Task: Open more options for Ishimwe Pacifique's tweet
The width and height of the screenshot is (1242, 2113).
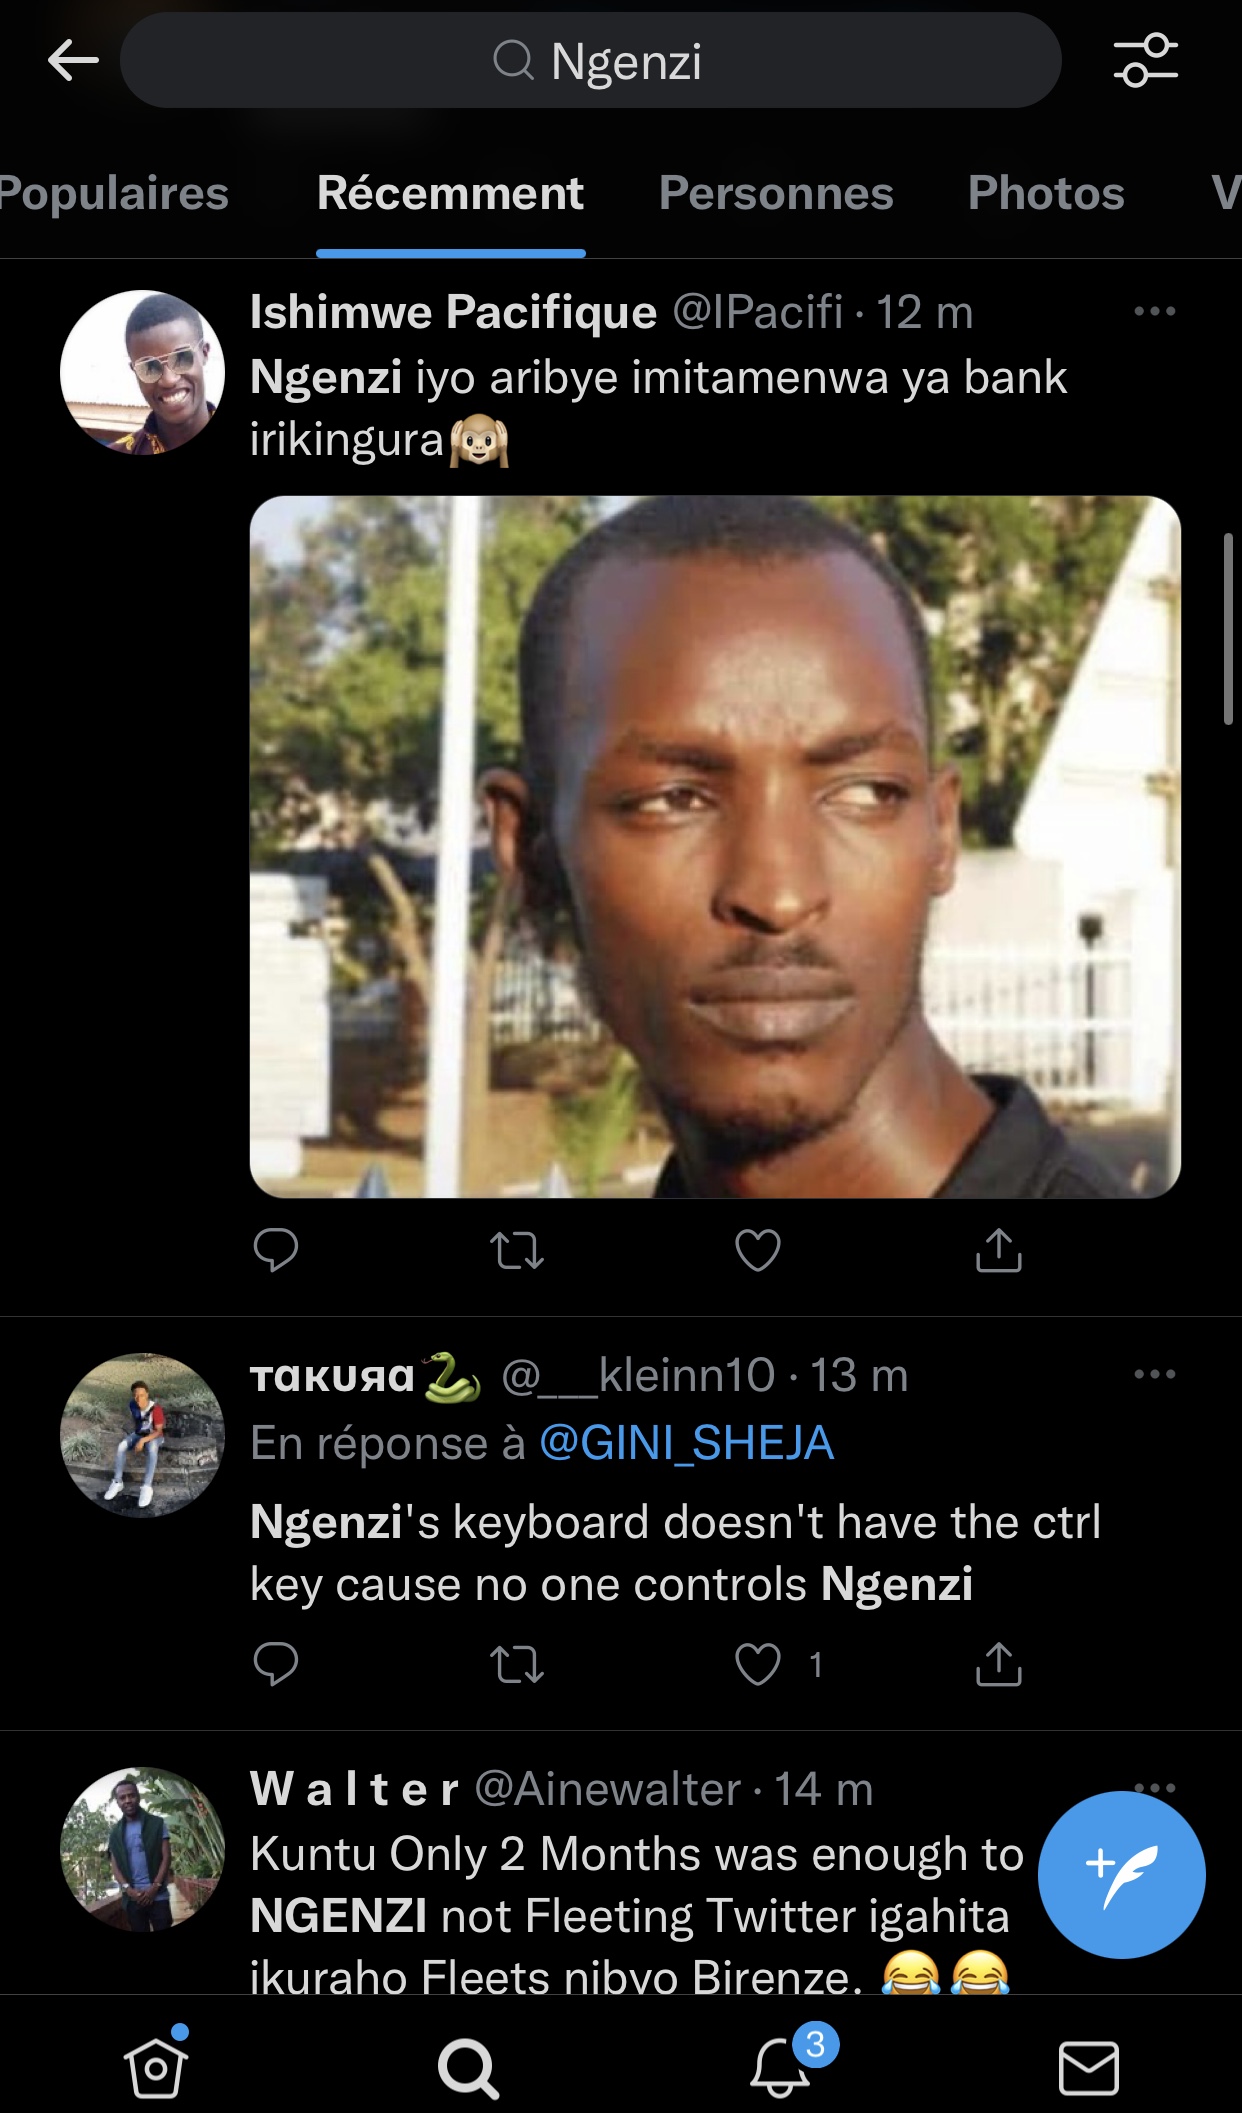Action: coord(1154,312)
